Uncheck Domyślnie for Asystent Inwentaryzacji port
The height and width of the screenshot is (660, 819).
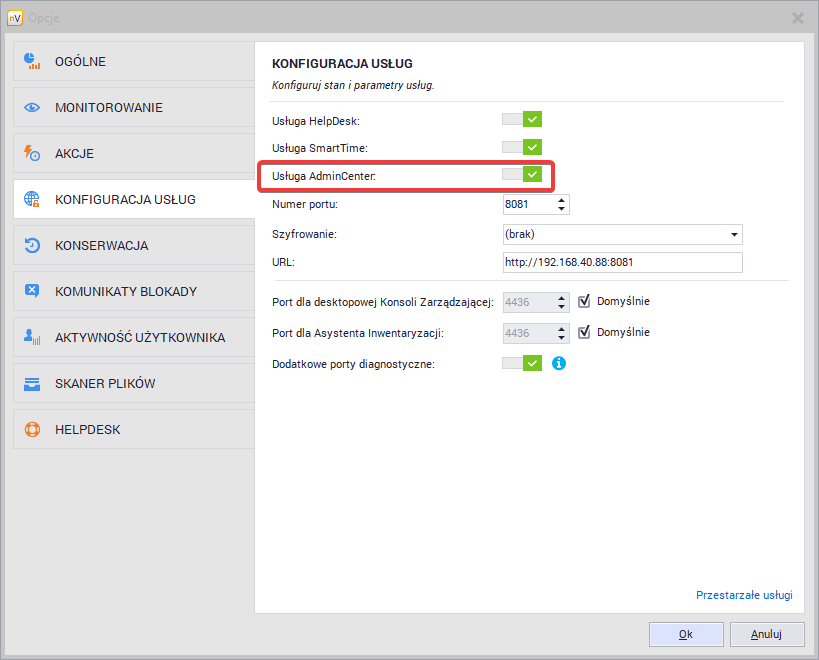(586, 332)
